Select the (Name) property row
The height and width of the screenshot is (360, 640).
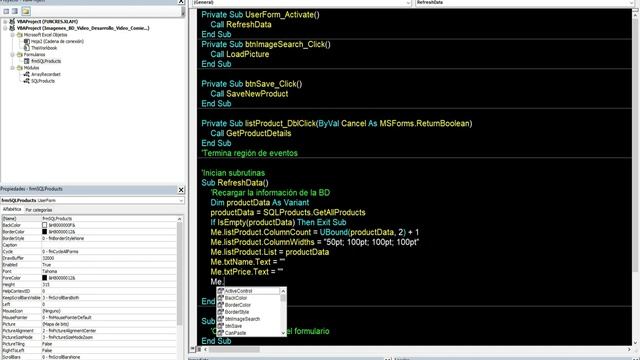point(89,219)
